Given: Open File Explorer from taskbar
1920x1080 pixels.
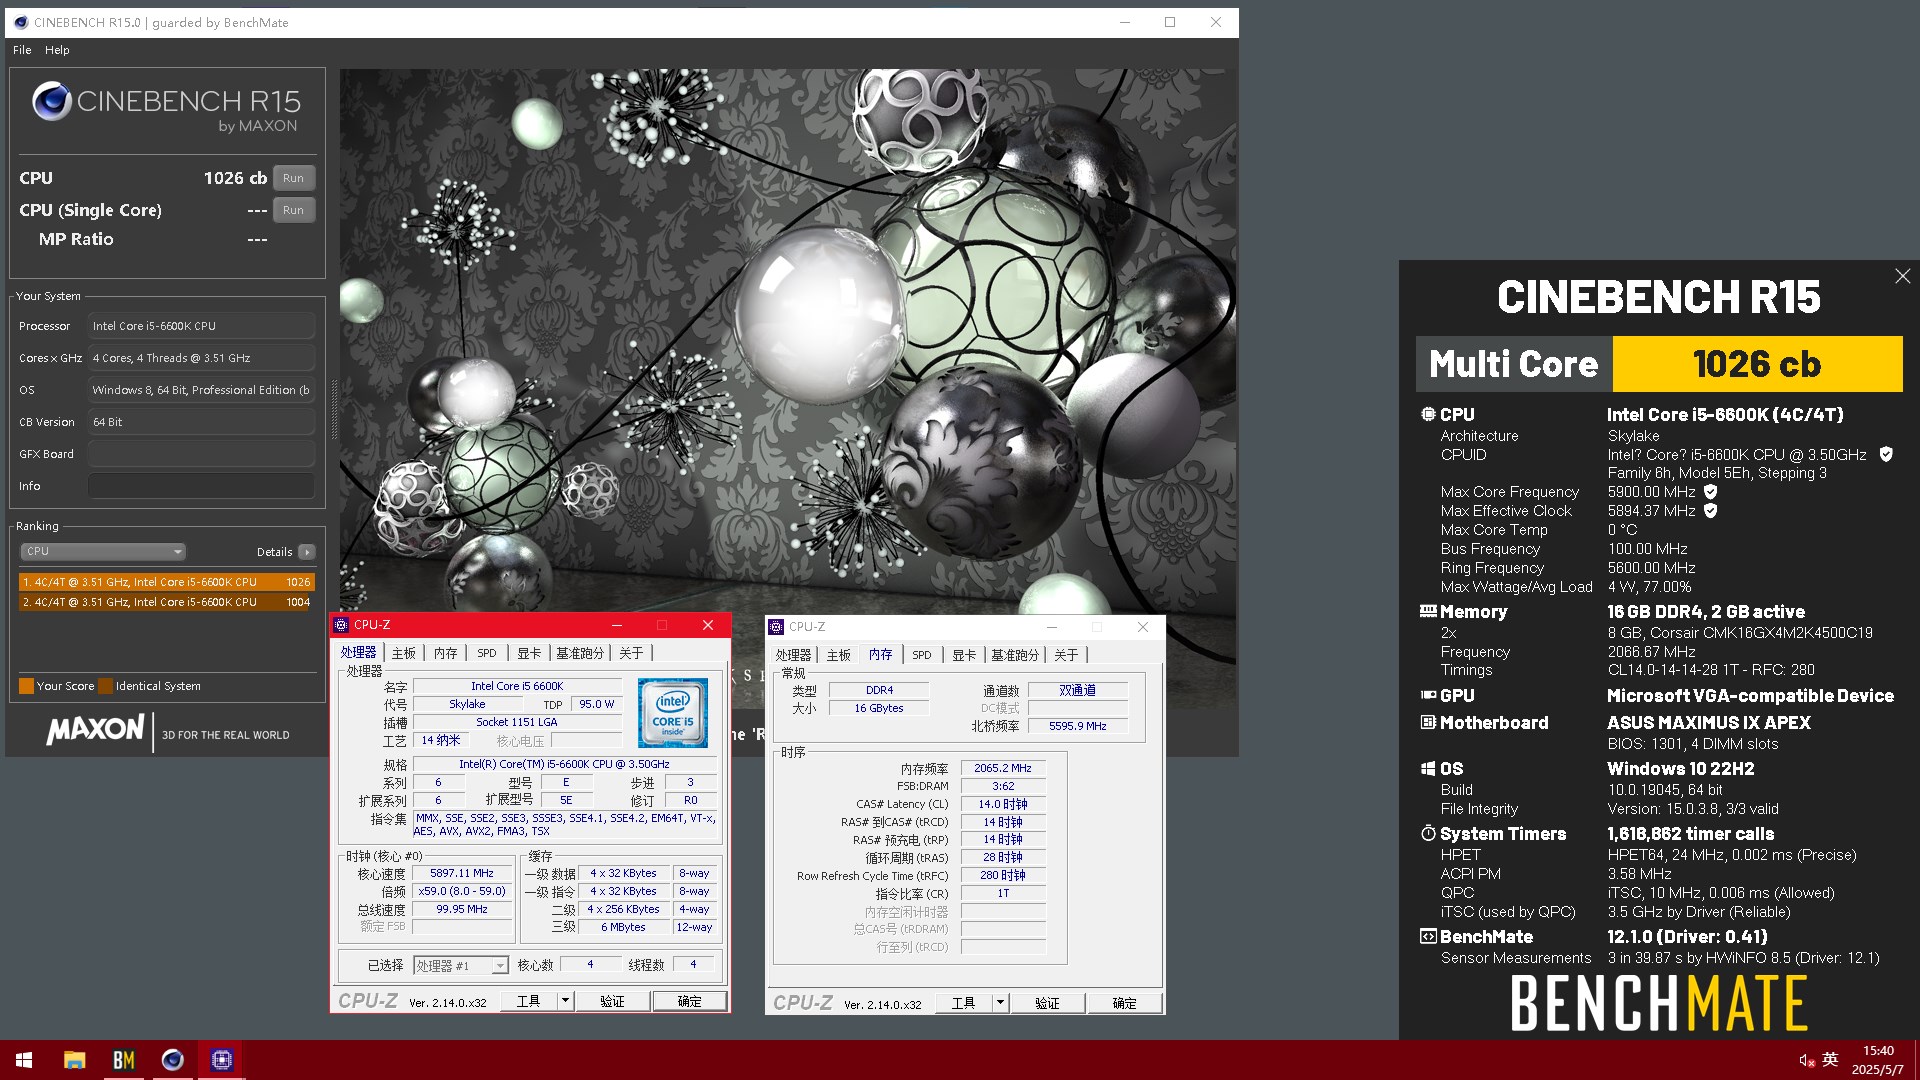Looking at the screenshot, I should pos(74,1060).
